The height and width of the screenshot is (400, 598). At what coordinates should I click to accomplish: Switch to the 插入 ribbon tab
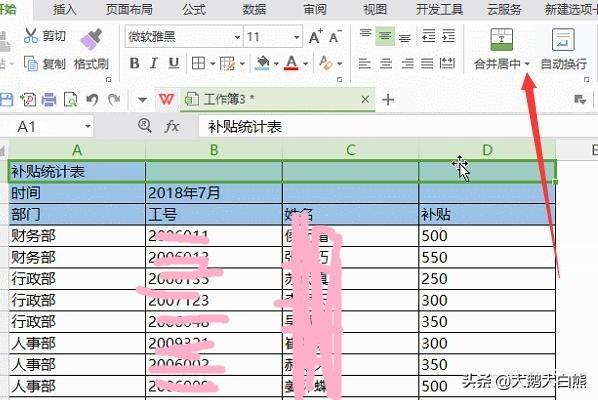64,10
